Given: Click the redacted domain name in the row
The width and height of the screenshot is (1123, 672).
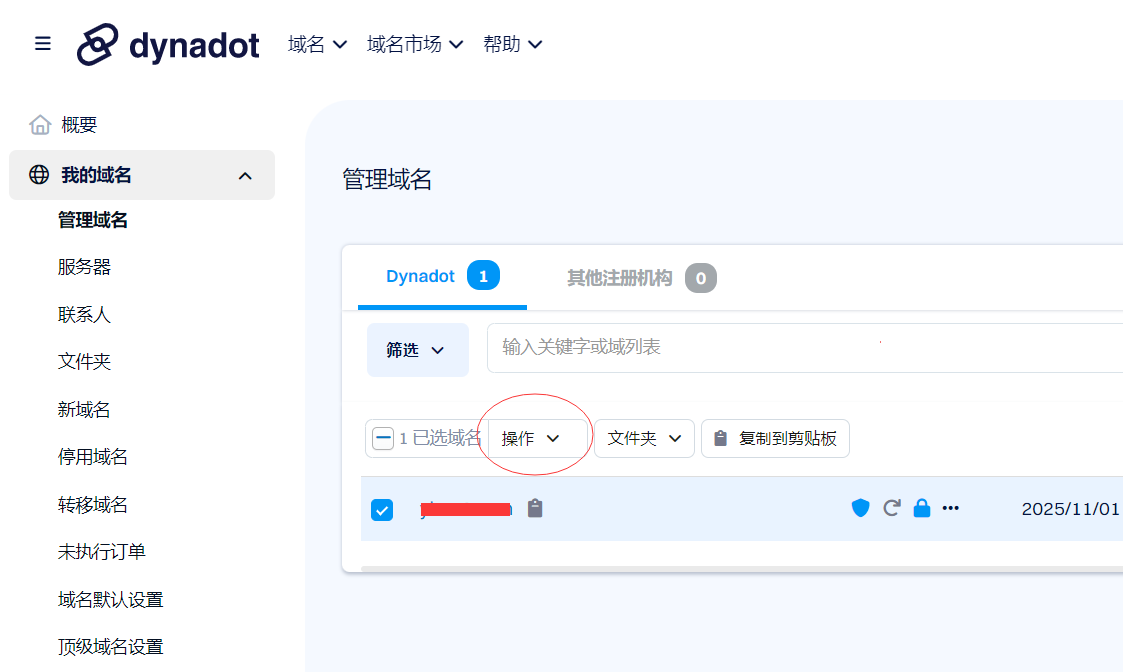Looking at the screenshot, I should point(466,509).
